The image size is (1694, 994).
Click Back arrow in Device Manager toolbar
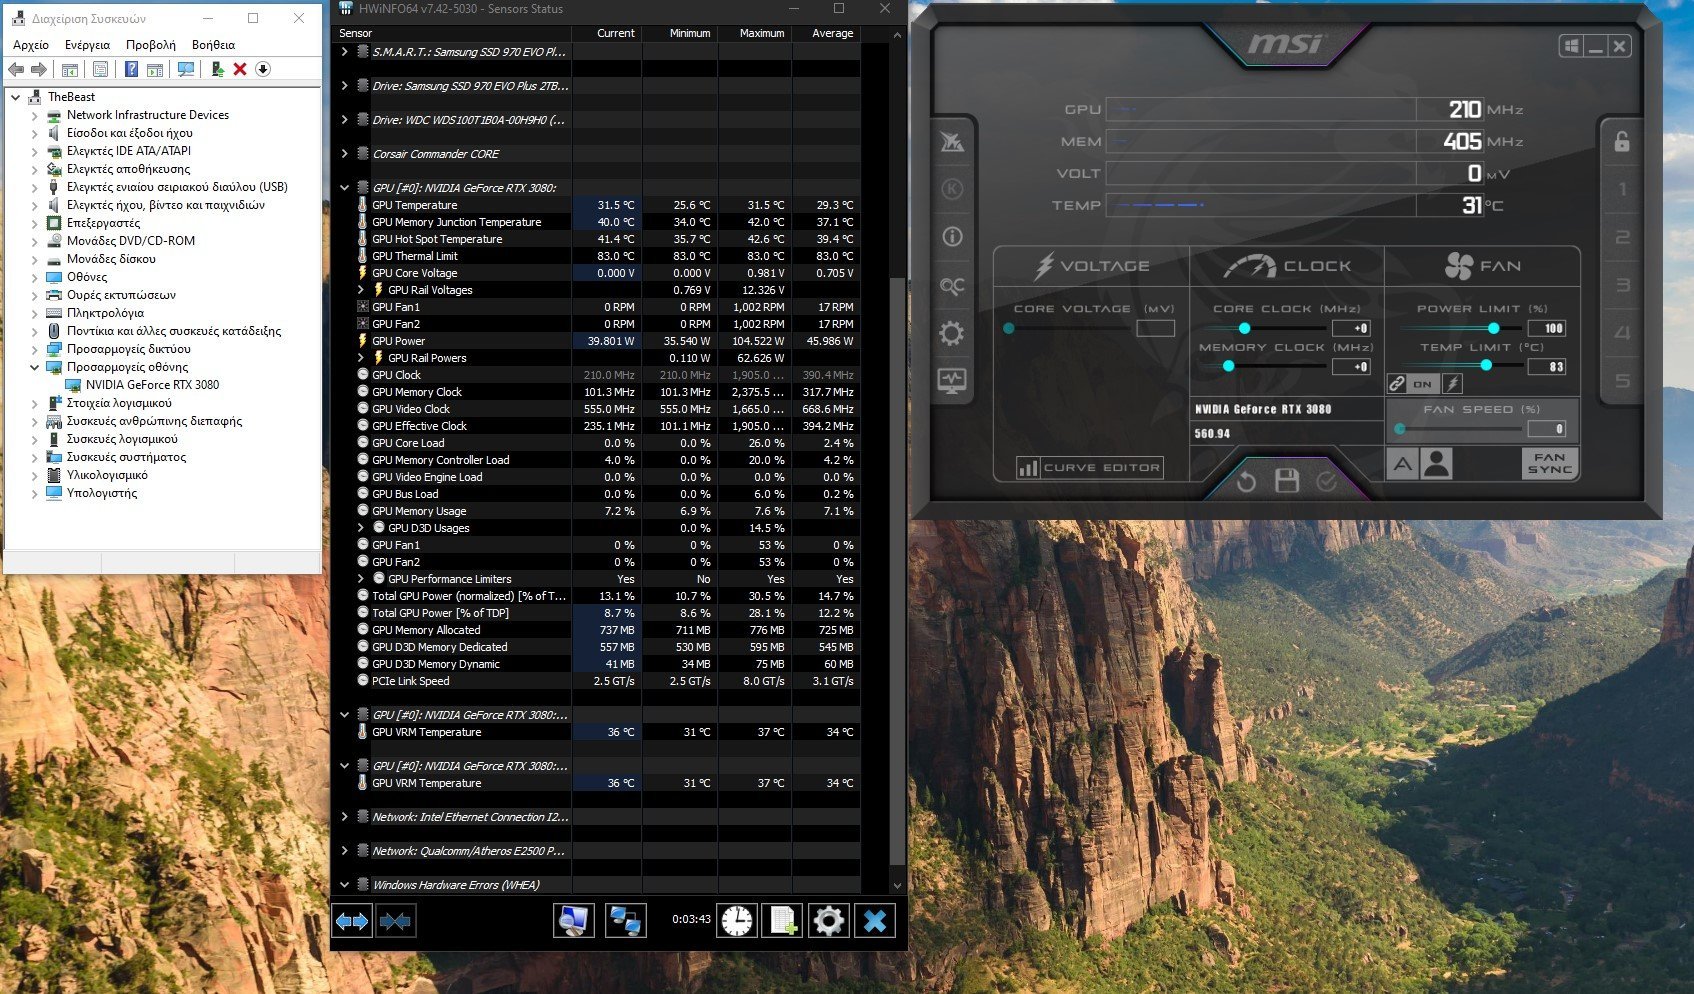click(16, 69)
